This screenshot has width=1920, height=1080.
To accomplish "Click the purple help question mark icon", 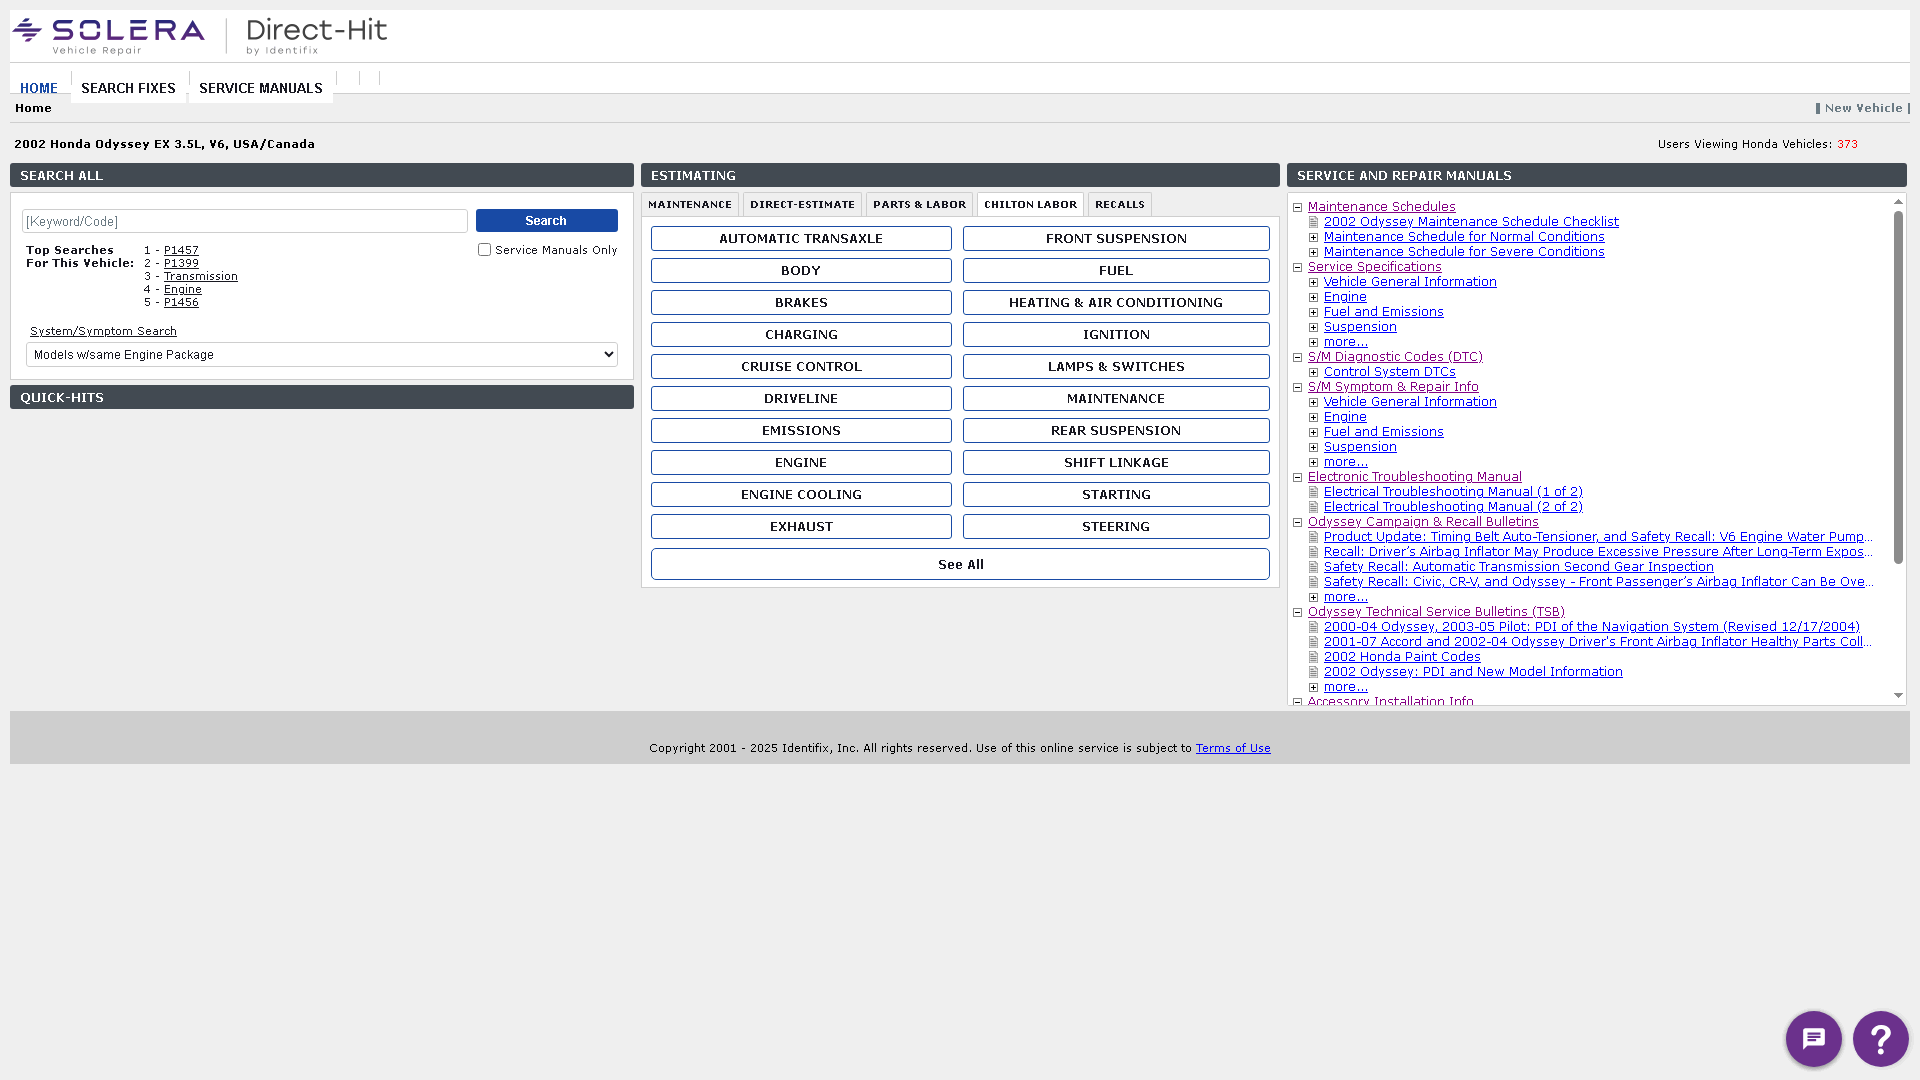I will pos(1880,1039).
